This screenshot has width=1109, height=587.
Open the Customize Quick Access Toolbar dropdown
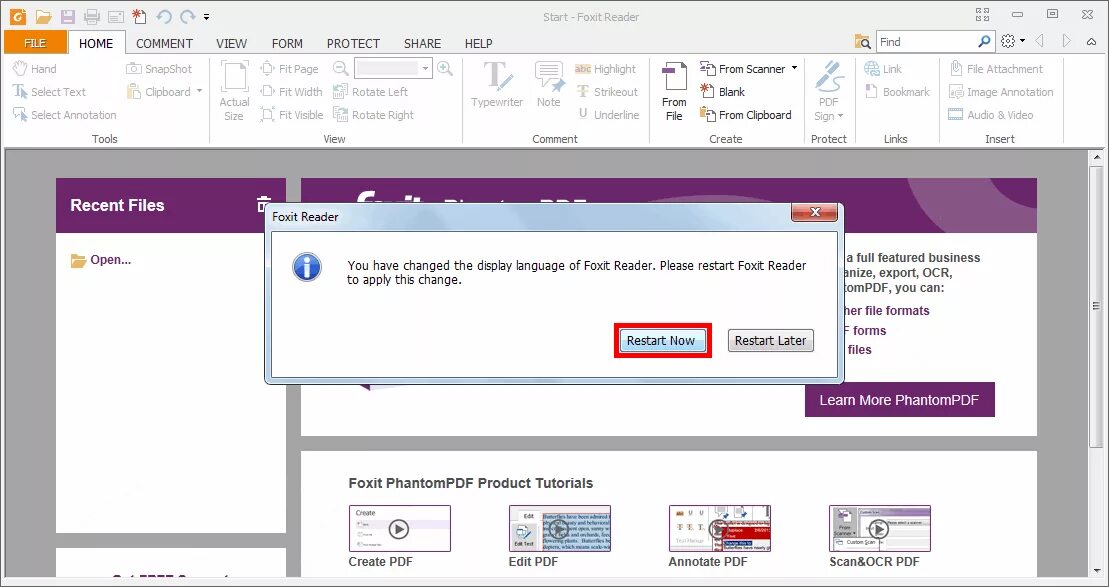click(x=207, y=16)
